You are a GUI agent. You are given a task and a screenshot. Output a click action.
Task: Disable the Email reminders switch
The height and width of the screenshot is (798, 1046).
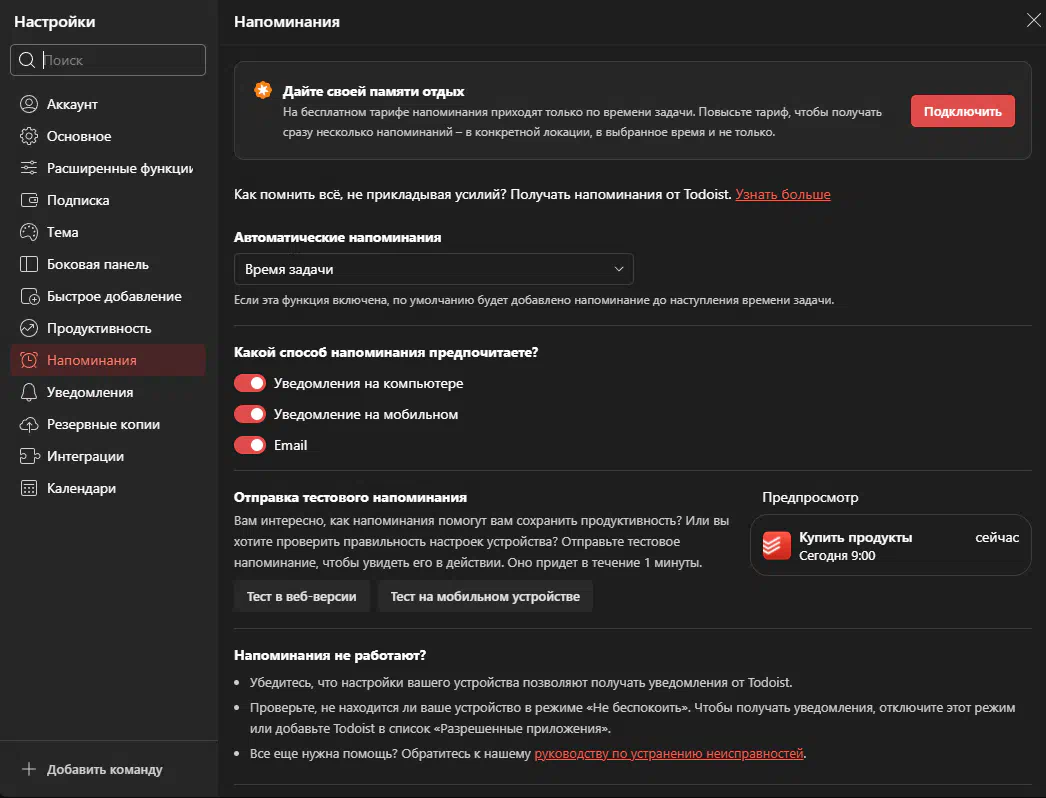250,445
